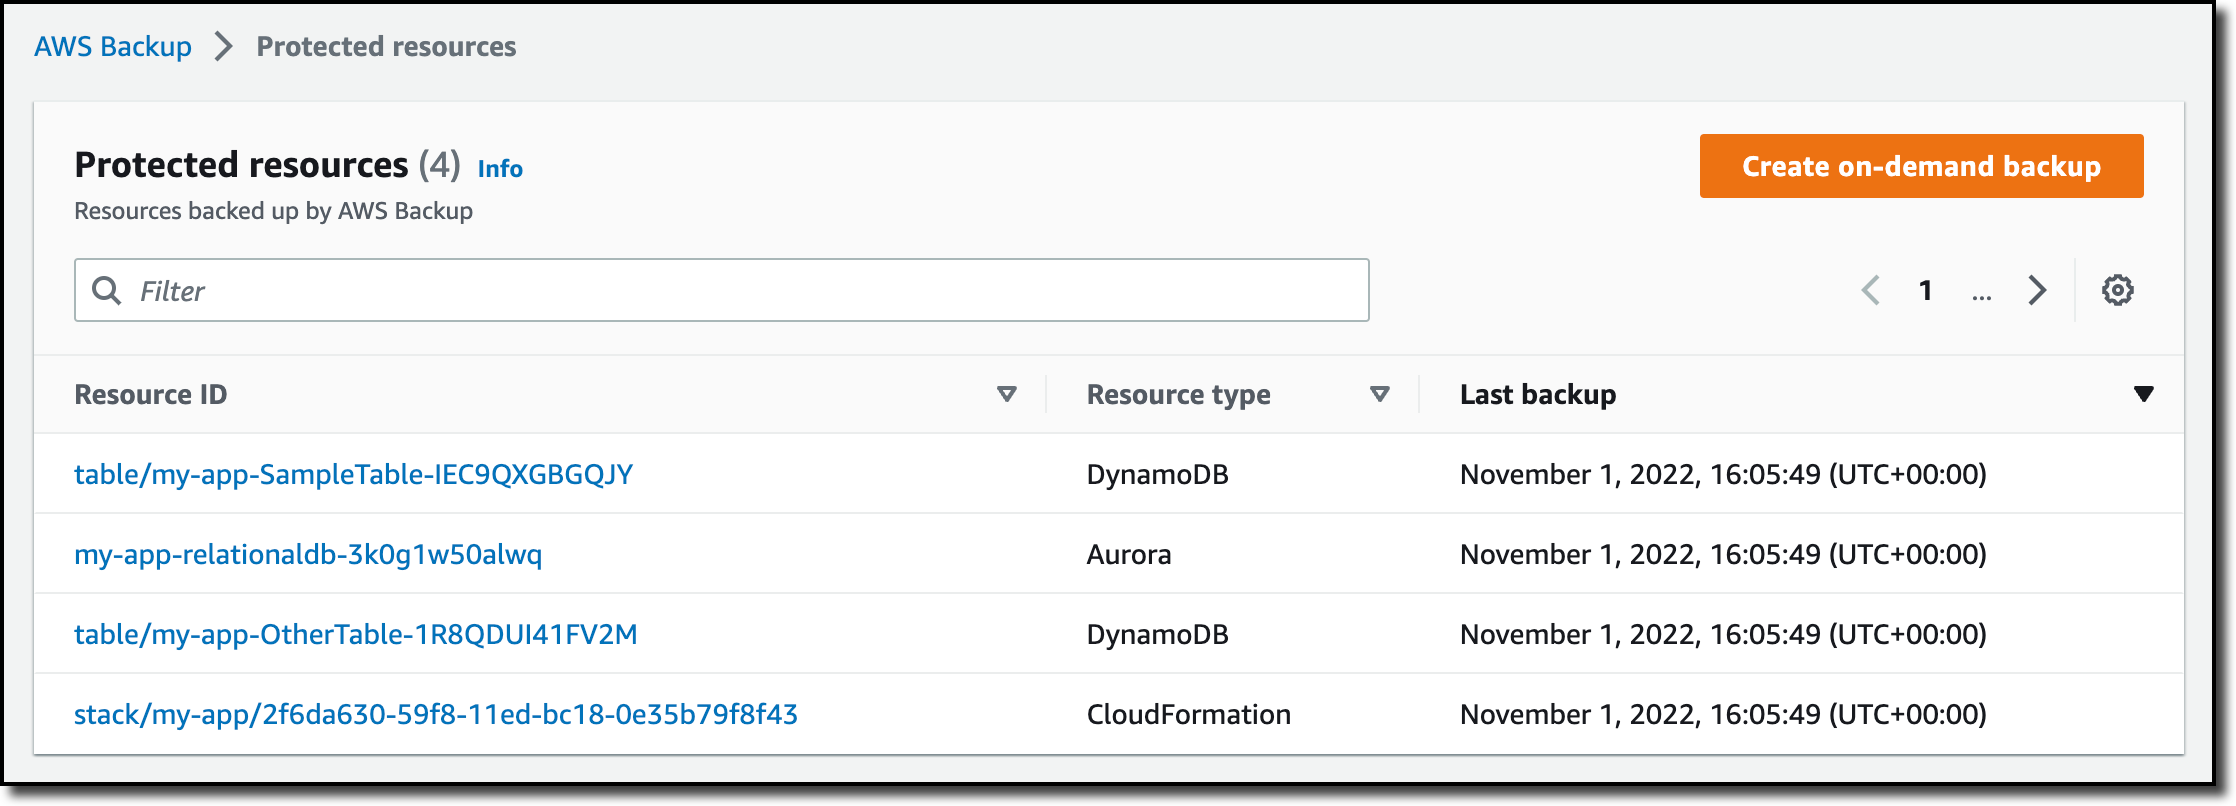Navigate to AWS Backup breadcrumb
Image resolution: width=2236 pixels, height=806 pixels.
click(x=113, y=46)
